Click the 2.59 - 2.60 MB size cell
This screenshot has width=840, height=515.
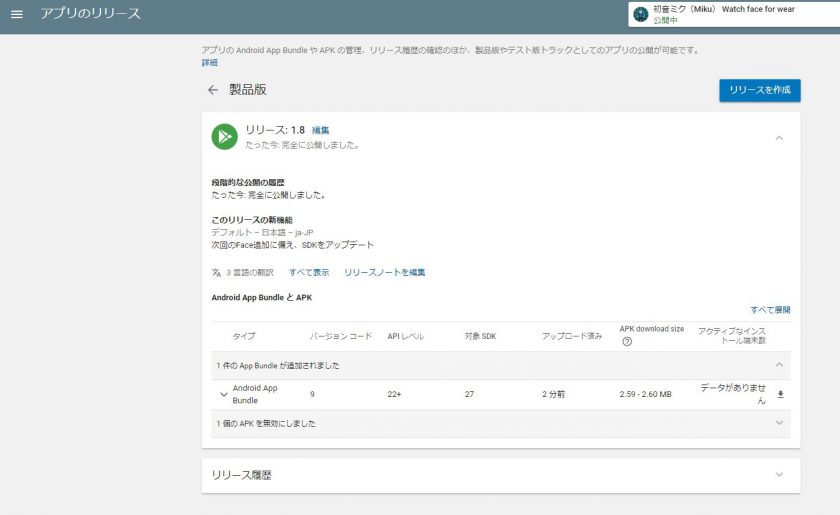pos(646,394)
